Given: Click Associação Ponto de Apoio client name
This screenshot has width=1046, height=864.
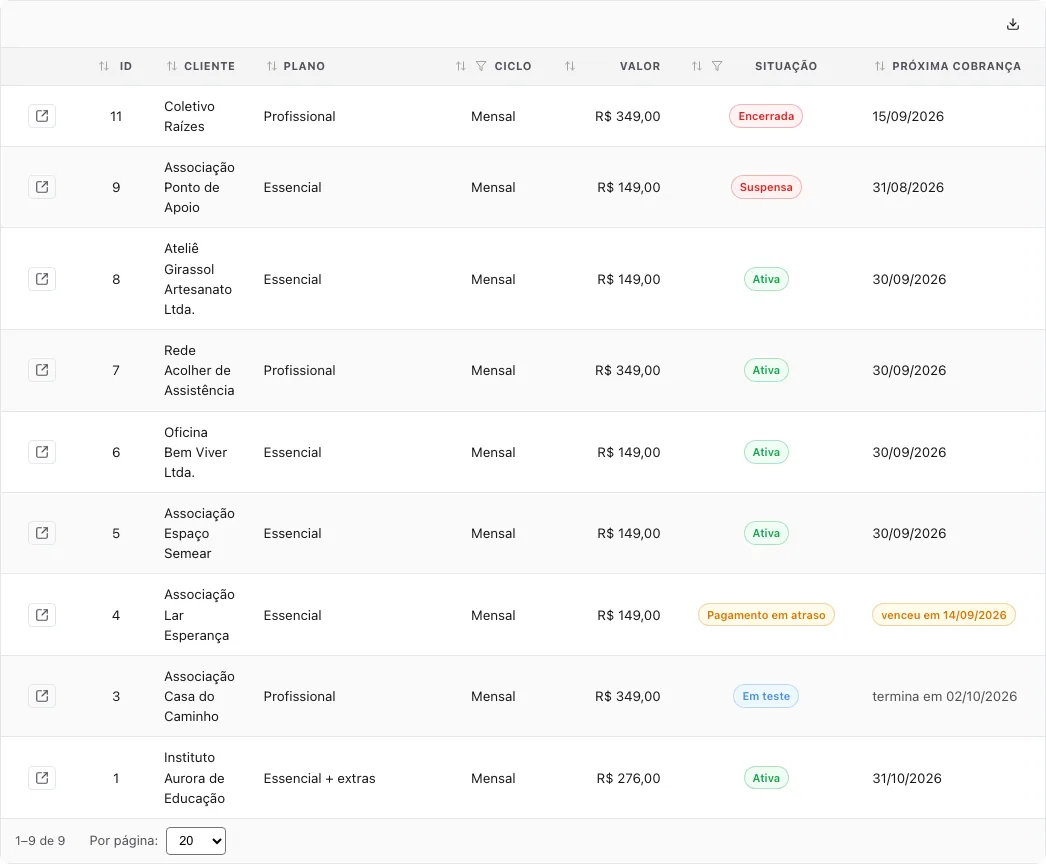Looking at the screenshot, I should click(x=199, y=187).
